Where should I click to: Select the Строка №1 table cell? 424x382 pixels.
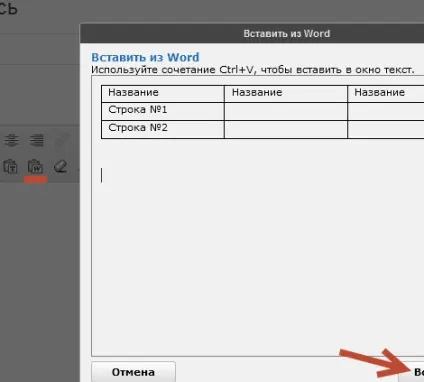[163, 111]
